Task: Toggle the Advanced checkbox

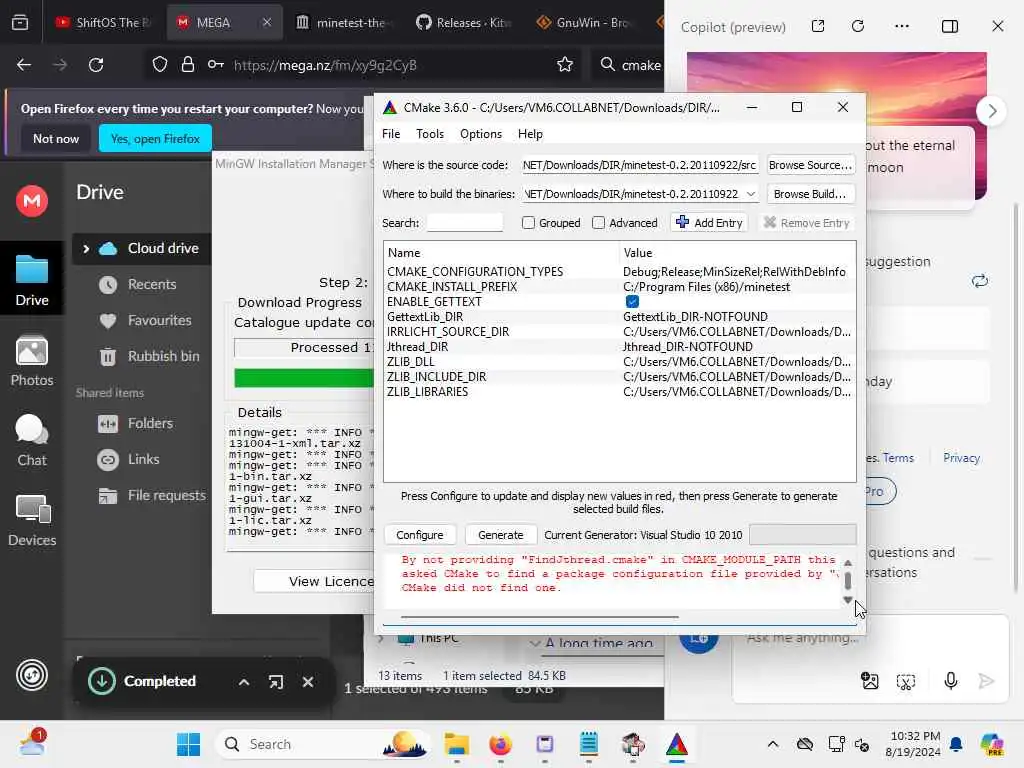Action: tap(598, 223)
